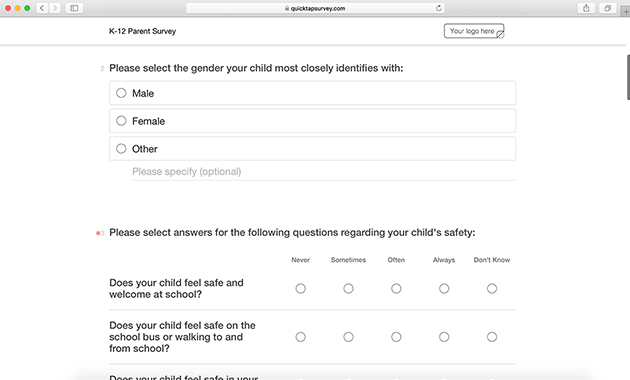Viewport: 630px width, 380px height.
Task: Click the edit icon on logo placeholder
Action: click(x=500, y=35)
